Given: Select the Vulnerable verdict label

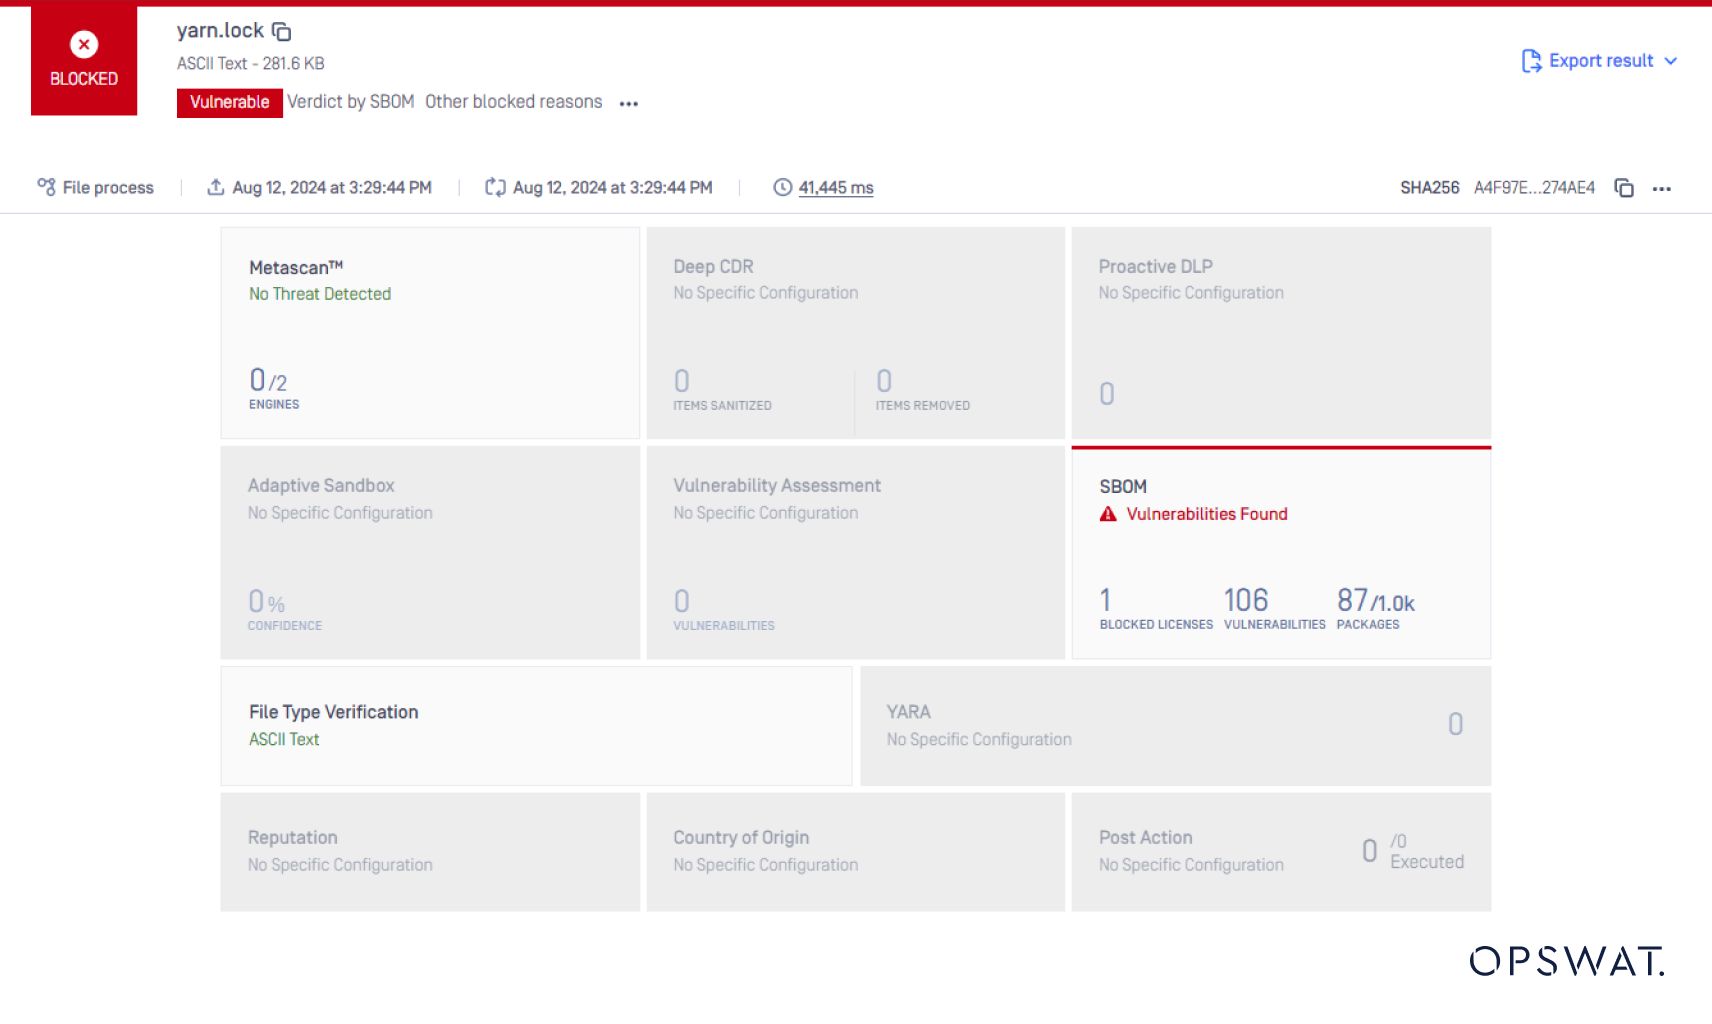Looking at the screenshot, I should coord(229,102).
